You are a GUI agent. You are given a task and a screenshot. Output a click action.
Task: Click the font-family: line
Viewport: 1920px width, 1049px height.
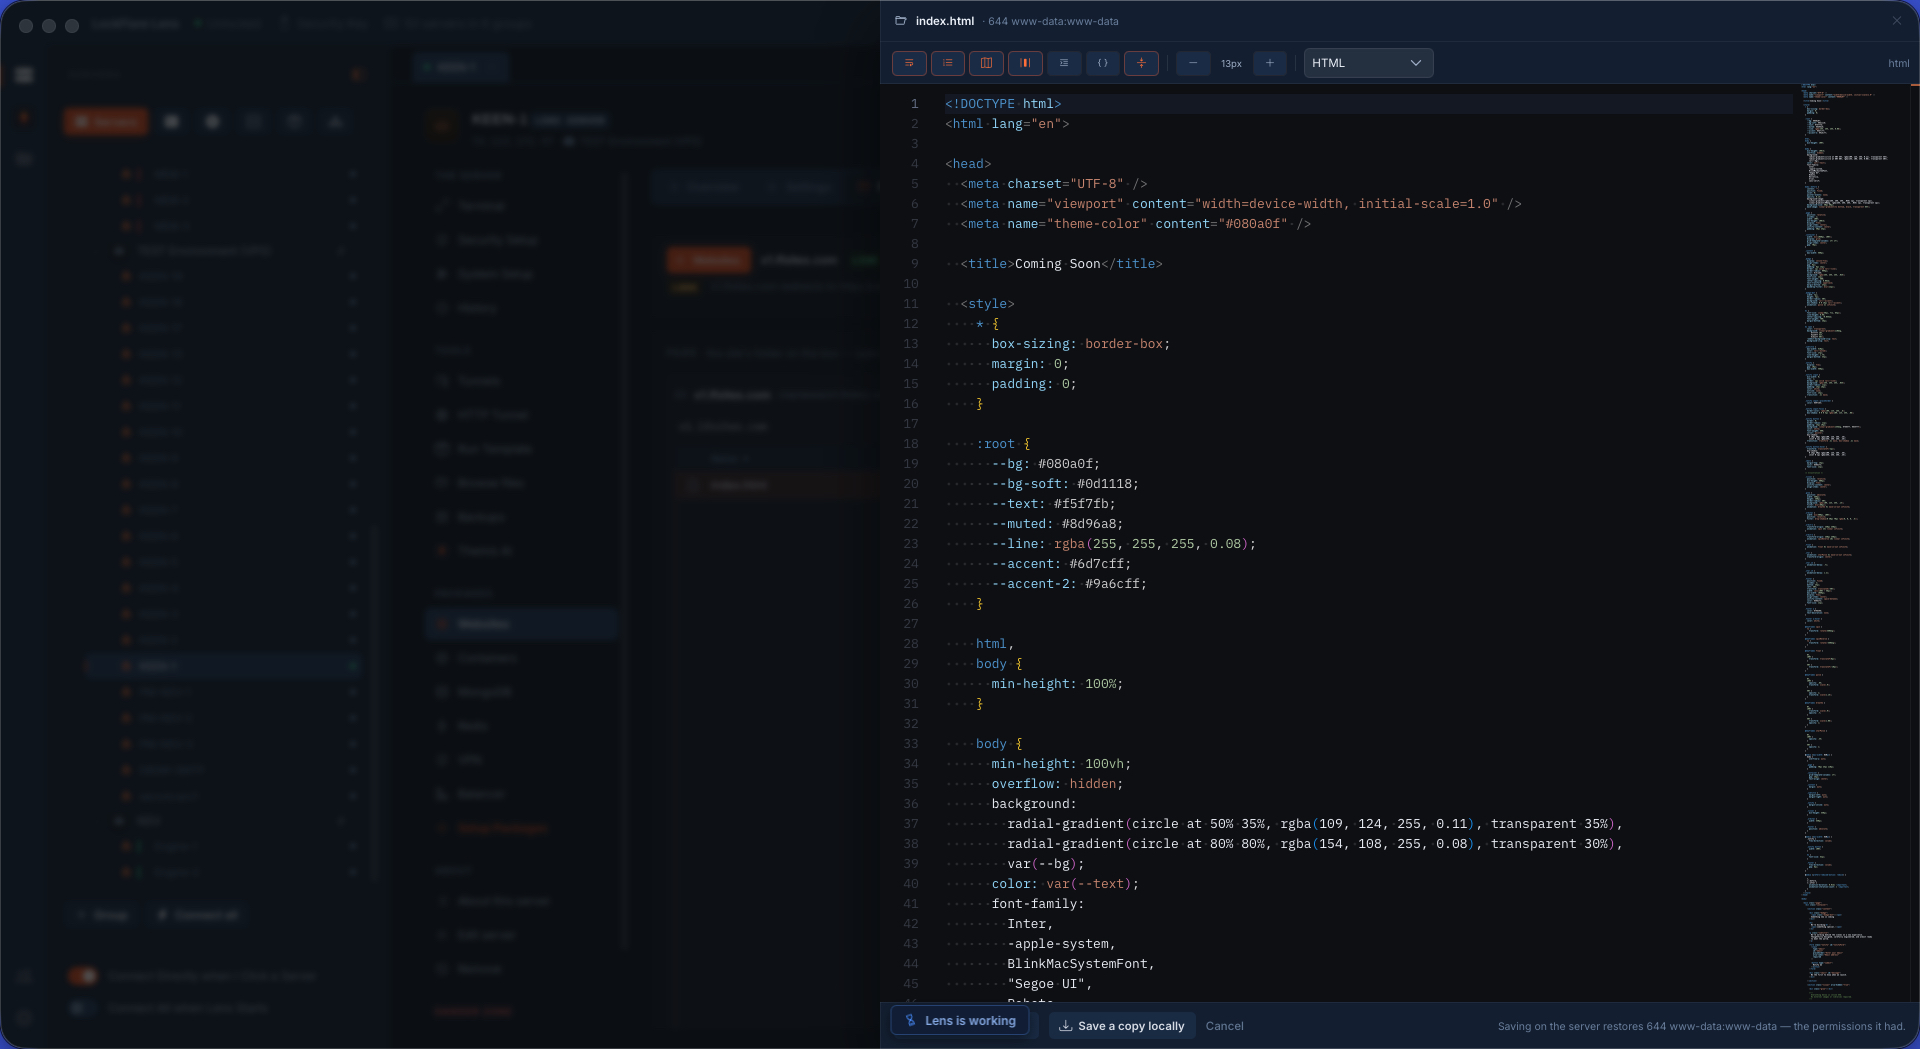coord(1037,904)
